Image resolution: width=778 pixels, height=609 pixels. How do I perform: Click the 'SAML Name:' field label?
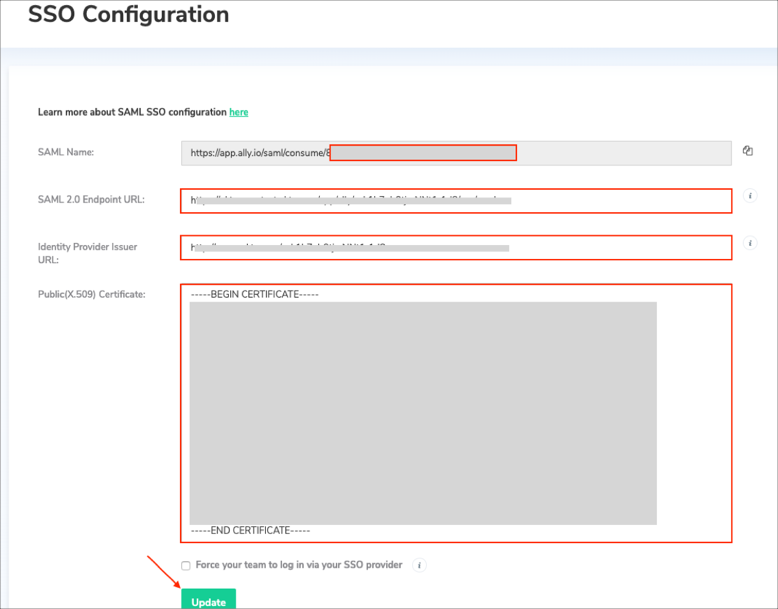[x=65, y=152]
